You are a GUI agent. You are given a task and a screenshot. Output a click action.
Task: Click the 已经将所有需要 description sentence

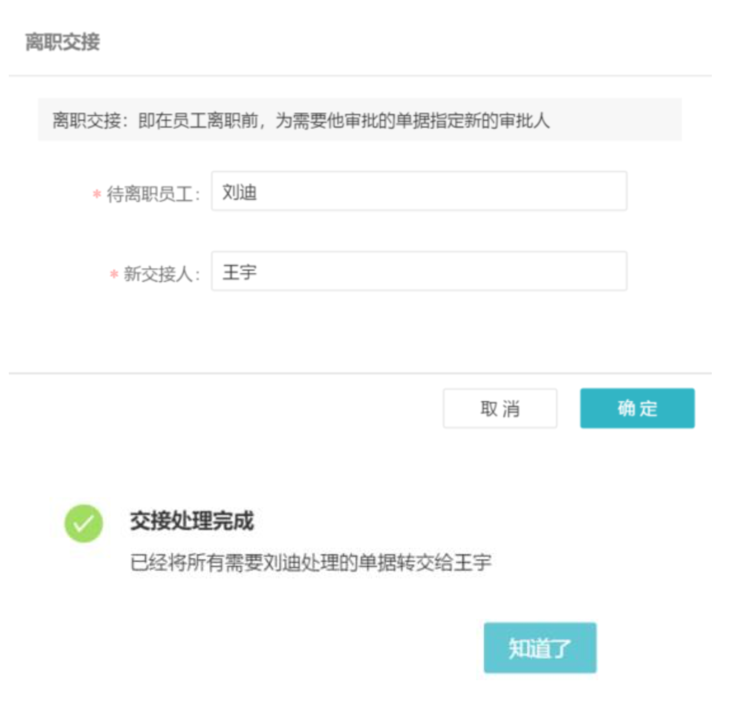[310, 563]
